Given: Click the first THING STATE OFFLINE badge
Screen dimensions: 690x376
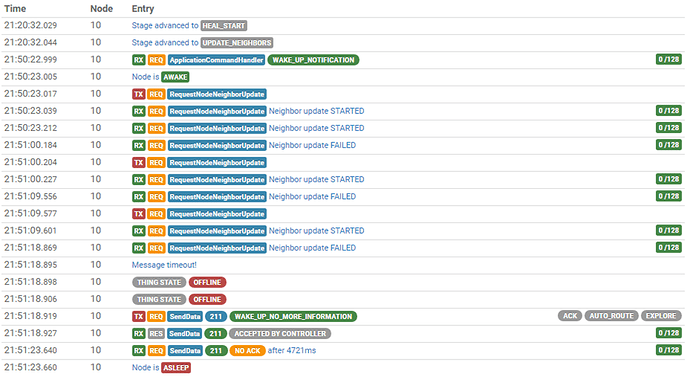Looking at the screenshot, I should tap(207, 282).
